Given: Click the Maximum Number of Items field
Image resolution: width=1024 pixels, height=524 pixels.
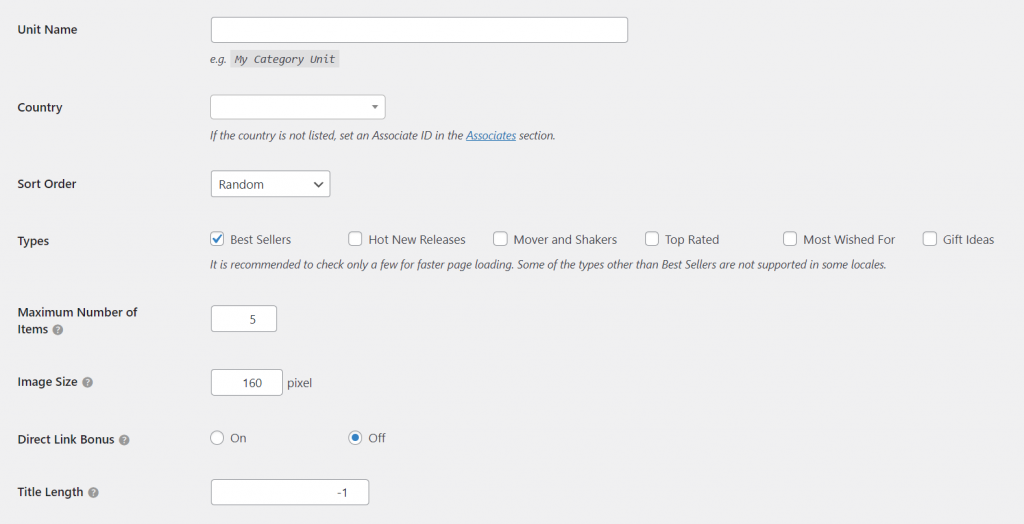Looking at the screenshot, I should click(x=244, y=319).
